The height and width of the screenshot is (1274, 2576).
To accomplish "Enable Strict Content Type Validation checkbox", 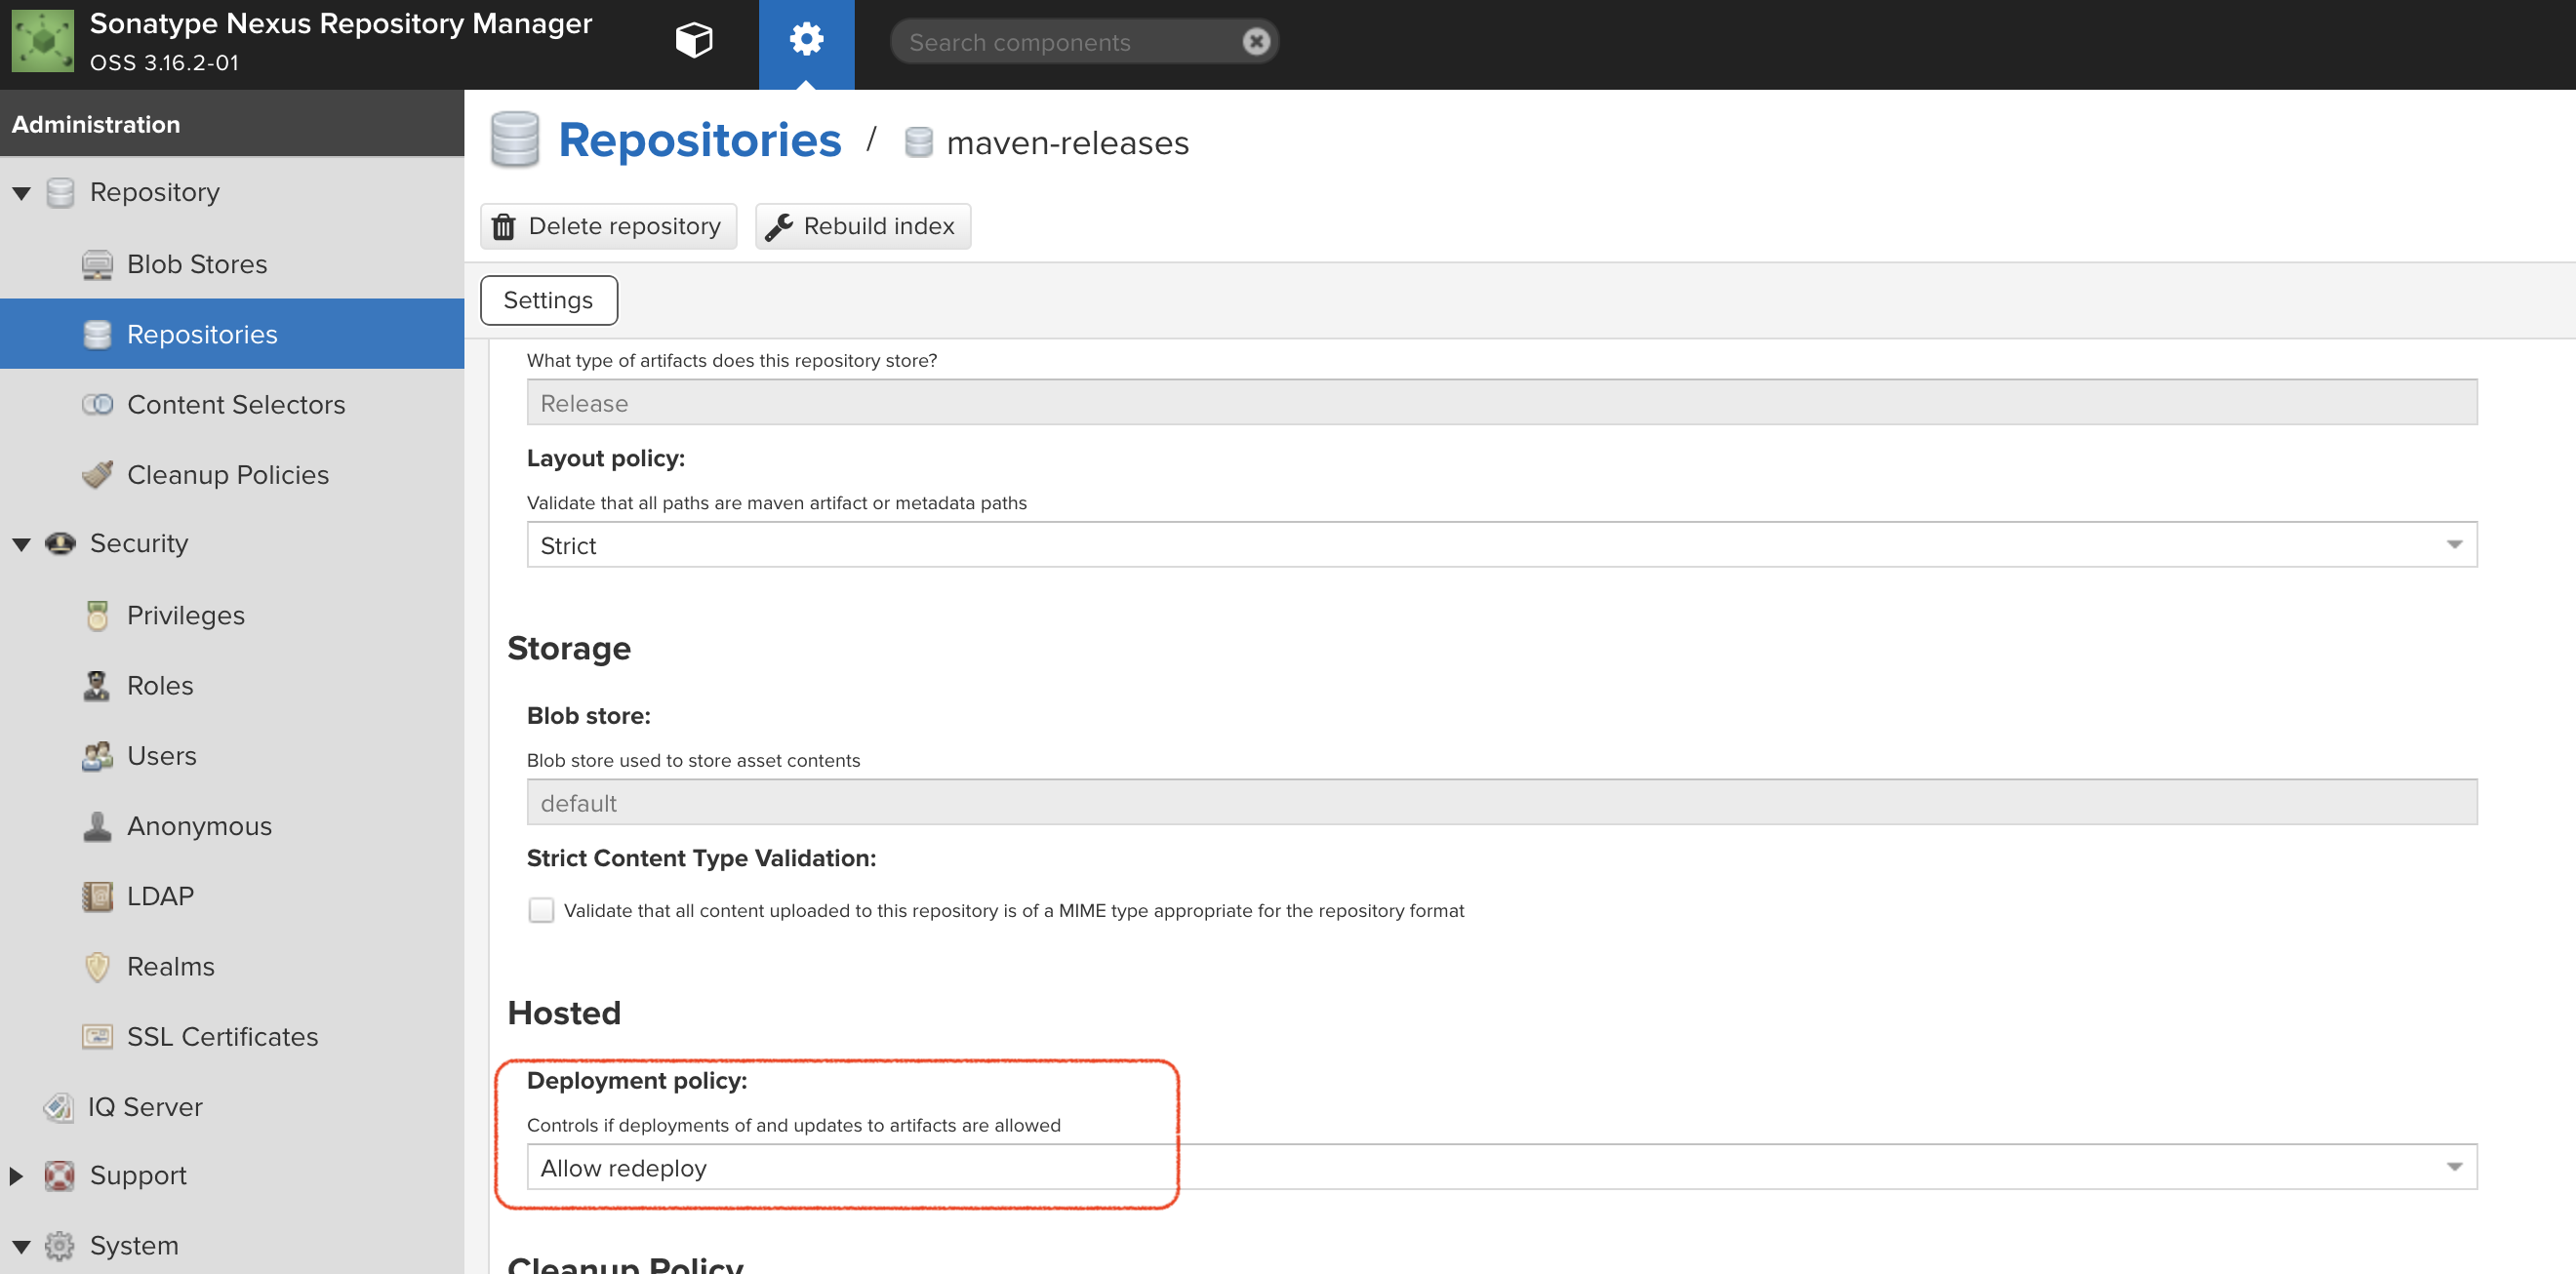I will pyautogui.click(x=541, y=910).
